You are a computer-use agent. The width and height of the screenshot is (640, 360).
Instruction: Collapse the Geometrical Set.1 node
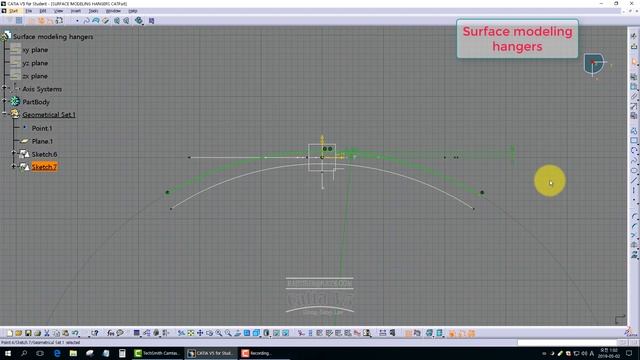coord(4,113)
